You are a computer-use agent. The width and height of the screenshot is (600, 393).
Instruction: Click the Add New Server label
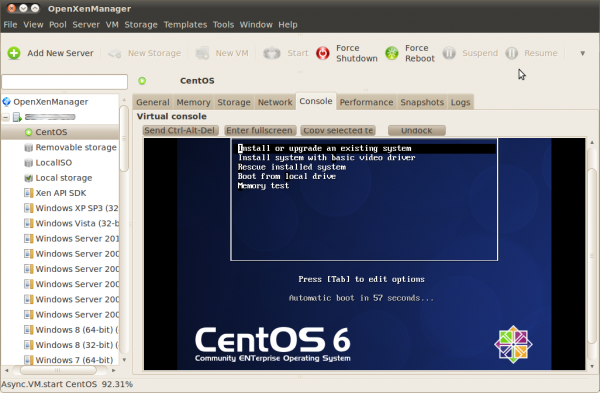pos(60,53)
